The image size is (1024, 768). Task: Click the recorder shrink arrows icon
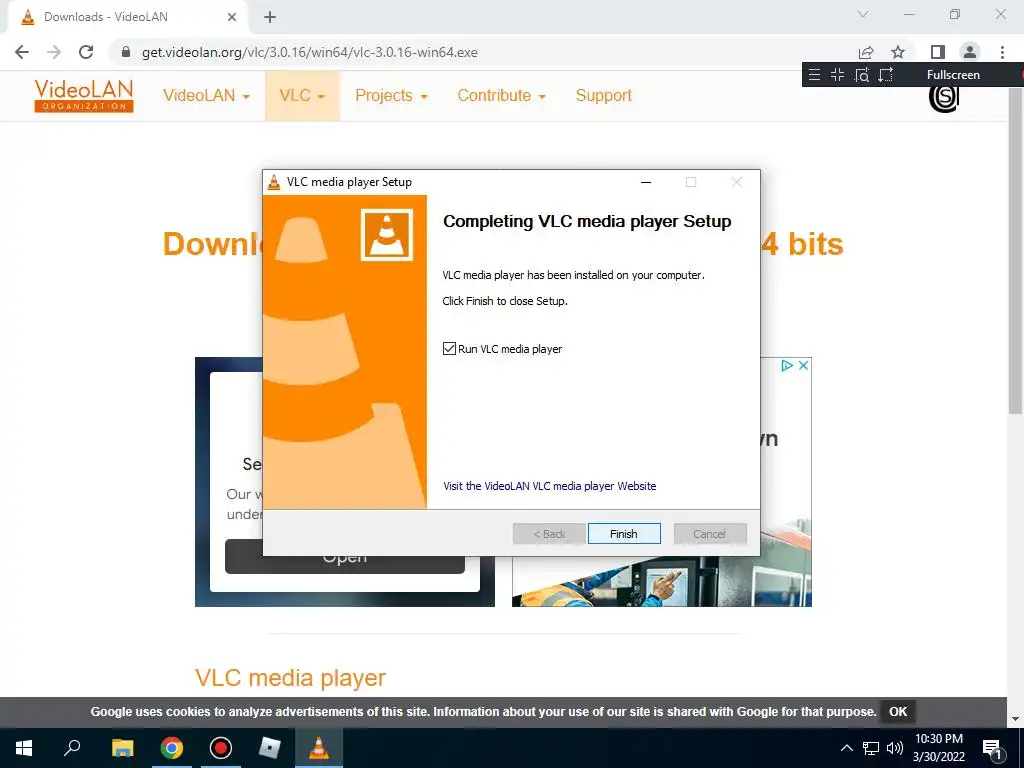[x=837, y=74]
